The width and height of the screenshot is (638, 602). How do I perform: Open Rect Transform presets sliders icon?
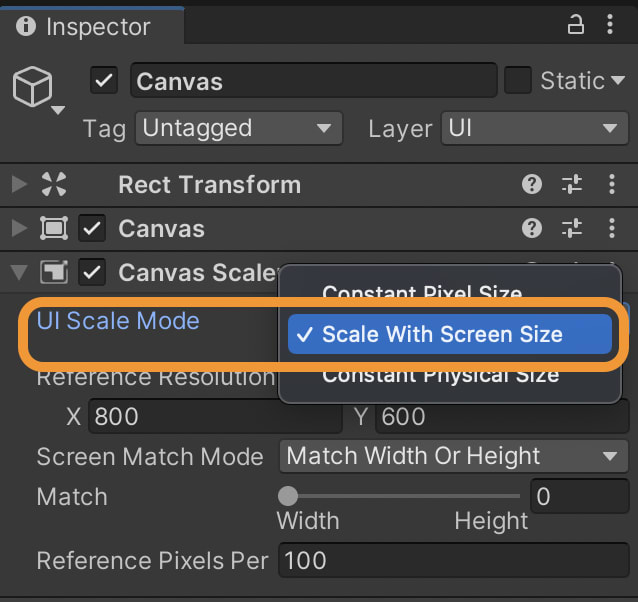pyautogui.click(x=572, y=185)
